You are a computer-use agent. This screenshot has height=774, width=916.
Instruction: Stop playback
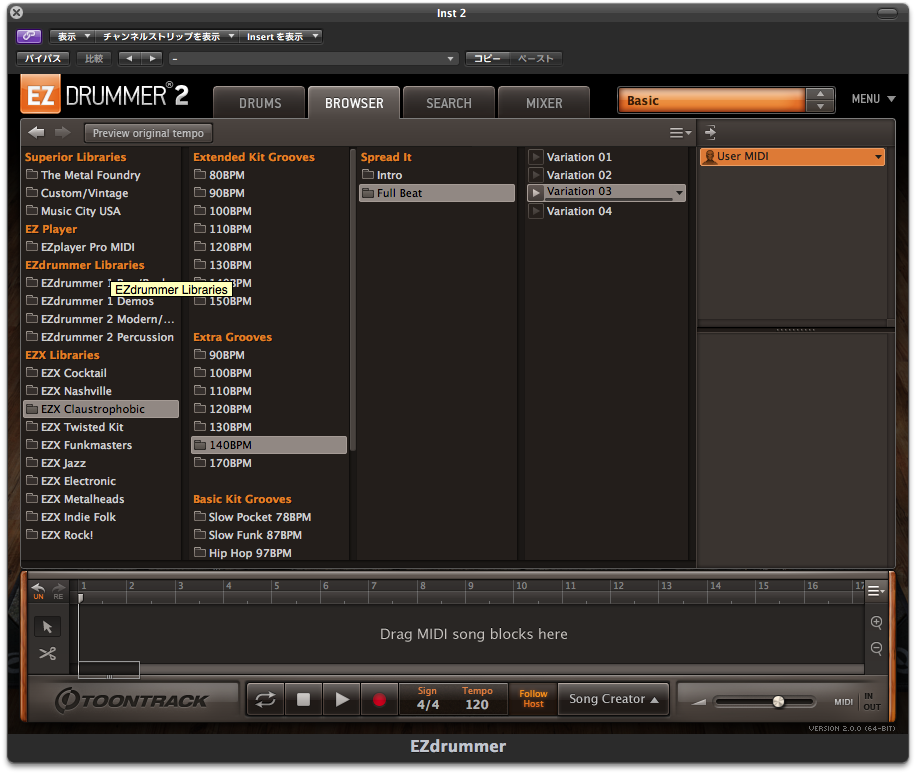[x=303, y=699]
